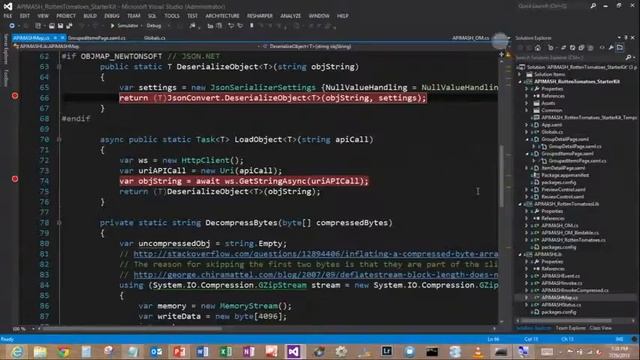This screenshot has width=640, height=360.
Task: Collapse the LoadObject method at line 70
Action: point(59,140)
